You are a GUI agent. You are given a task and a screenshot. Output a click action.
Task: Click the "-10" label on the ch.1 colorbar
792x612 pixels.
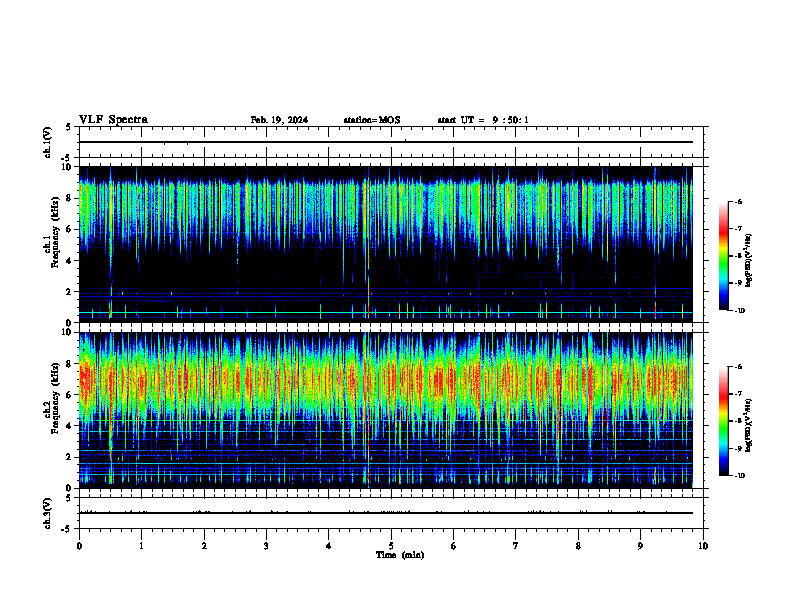739,311
